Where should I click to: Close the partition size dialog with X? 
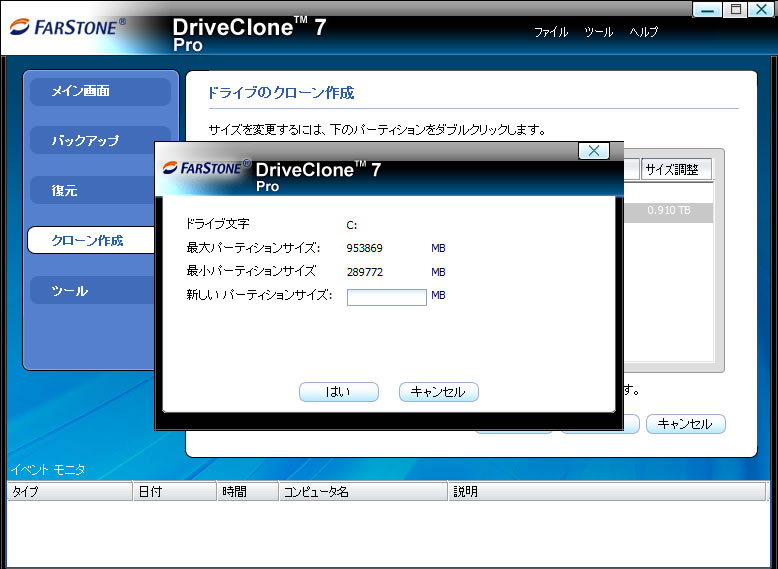pos(594,151)
